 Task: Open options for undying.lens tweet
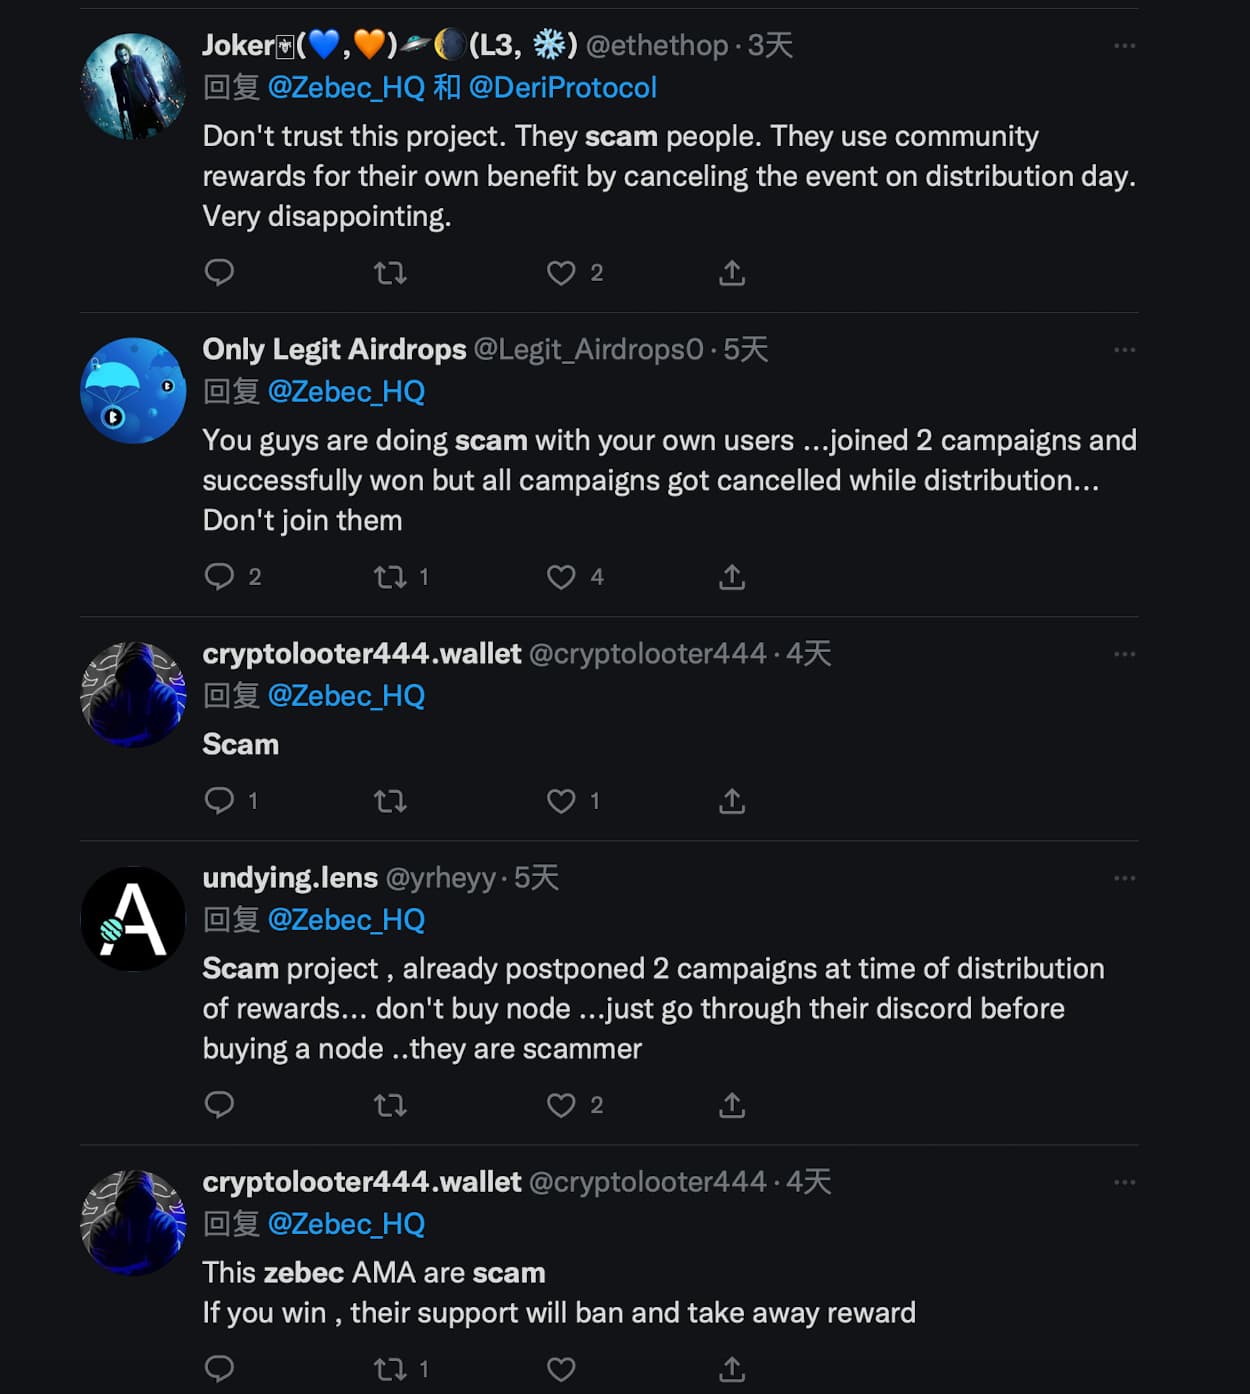click(1124, 878)
